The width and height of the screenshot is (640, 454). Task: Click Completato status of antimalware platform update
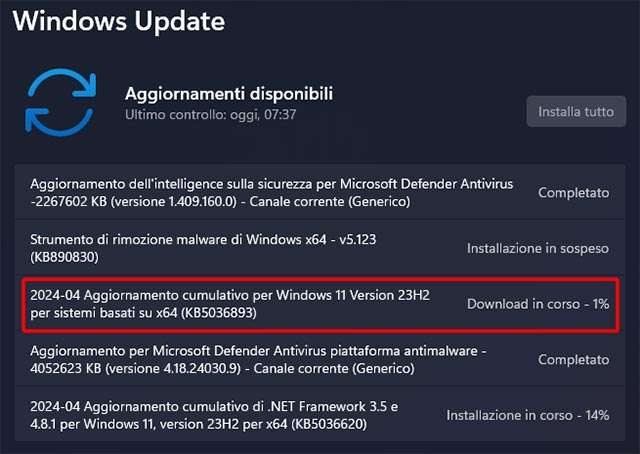coord(573,359)
